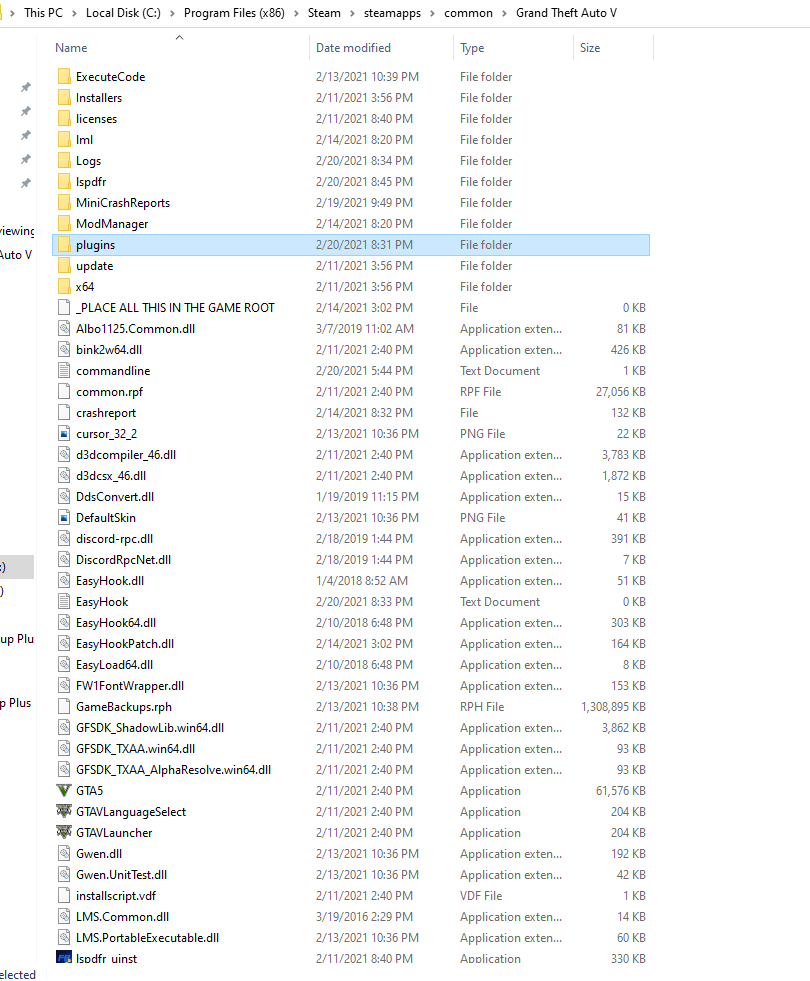Click the Installers folder icon
Viewport: 810px width, 981px height.
[x=64, y=98]
